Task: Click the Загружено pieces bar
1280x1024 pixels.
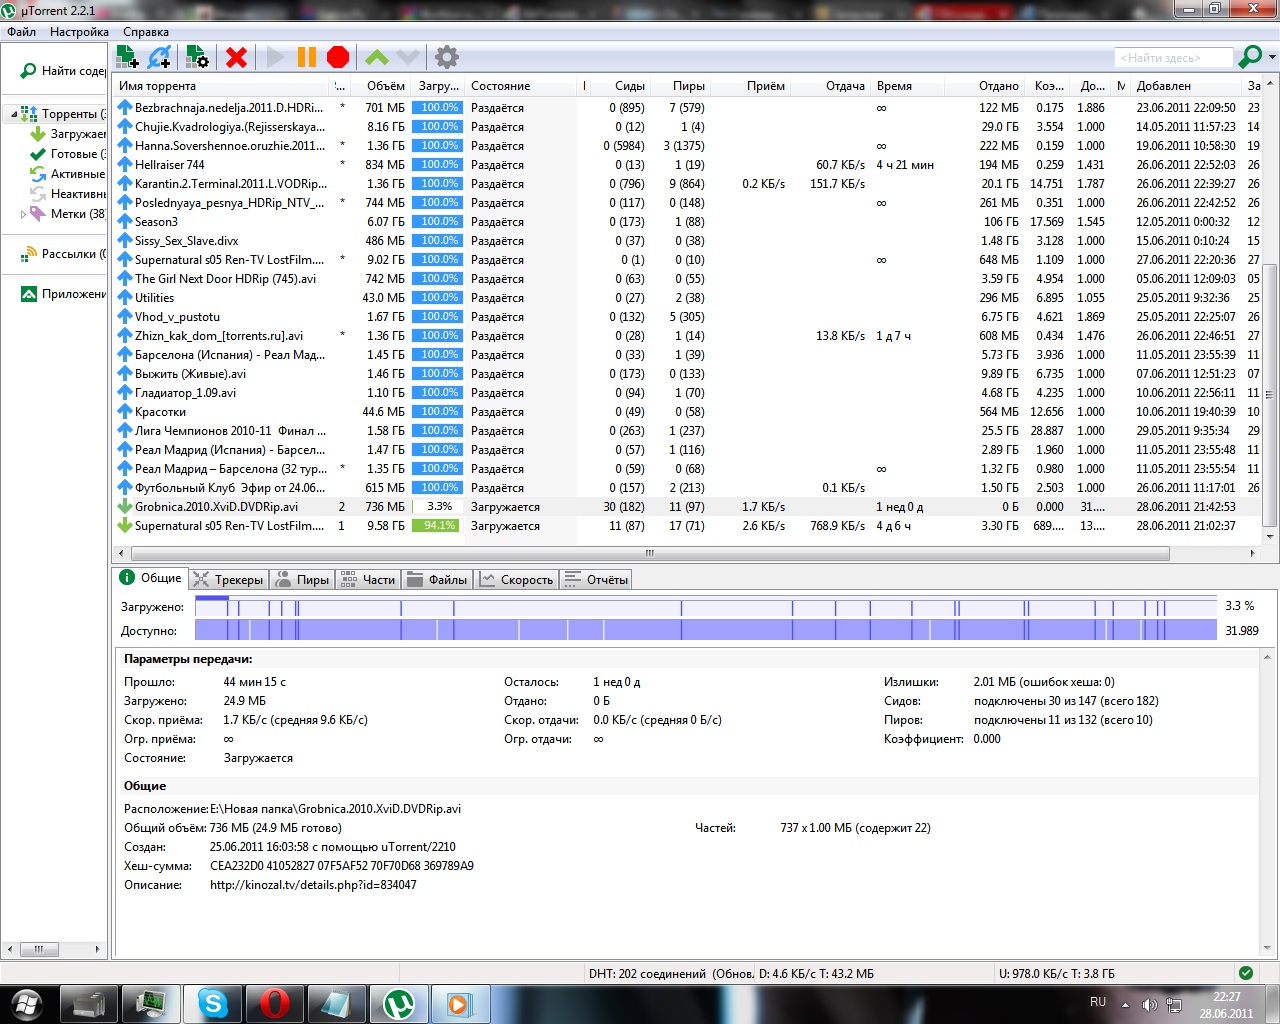Action: tap(706, 607)
